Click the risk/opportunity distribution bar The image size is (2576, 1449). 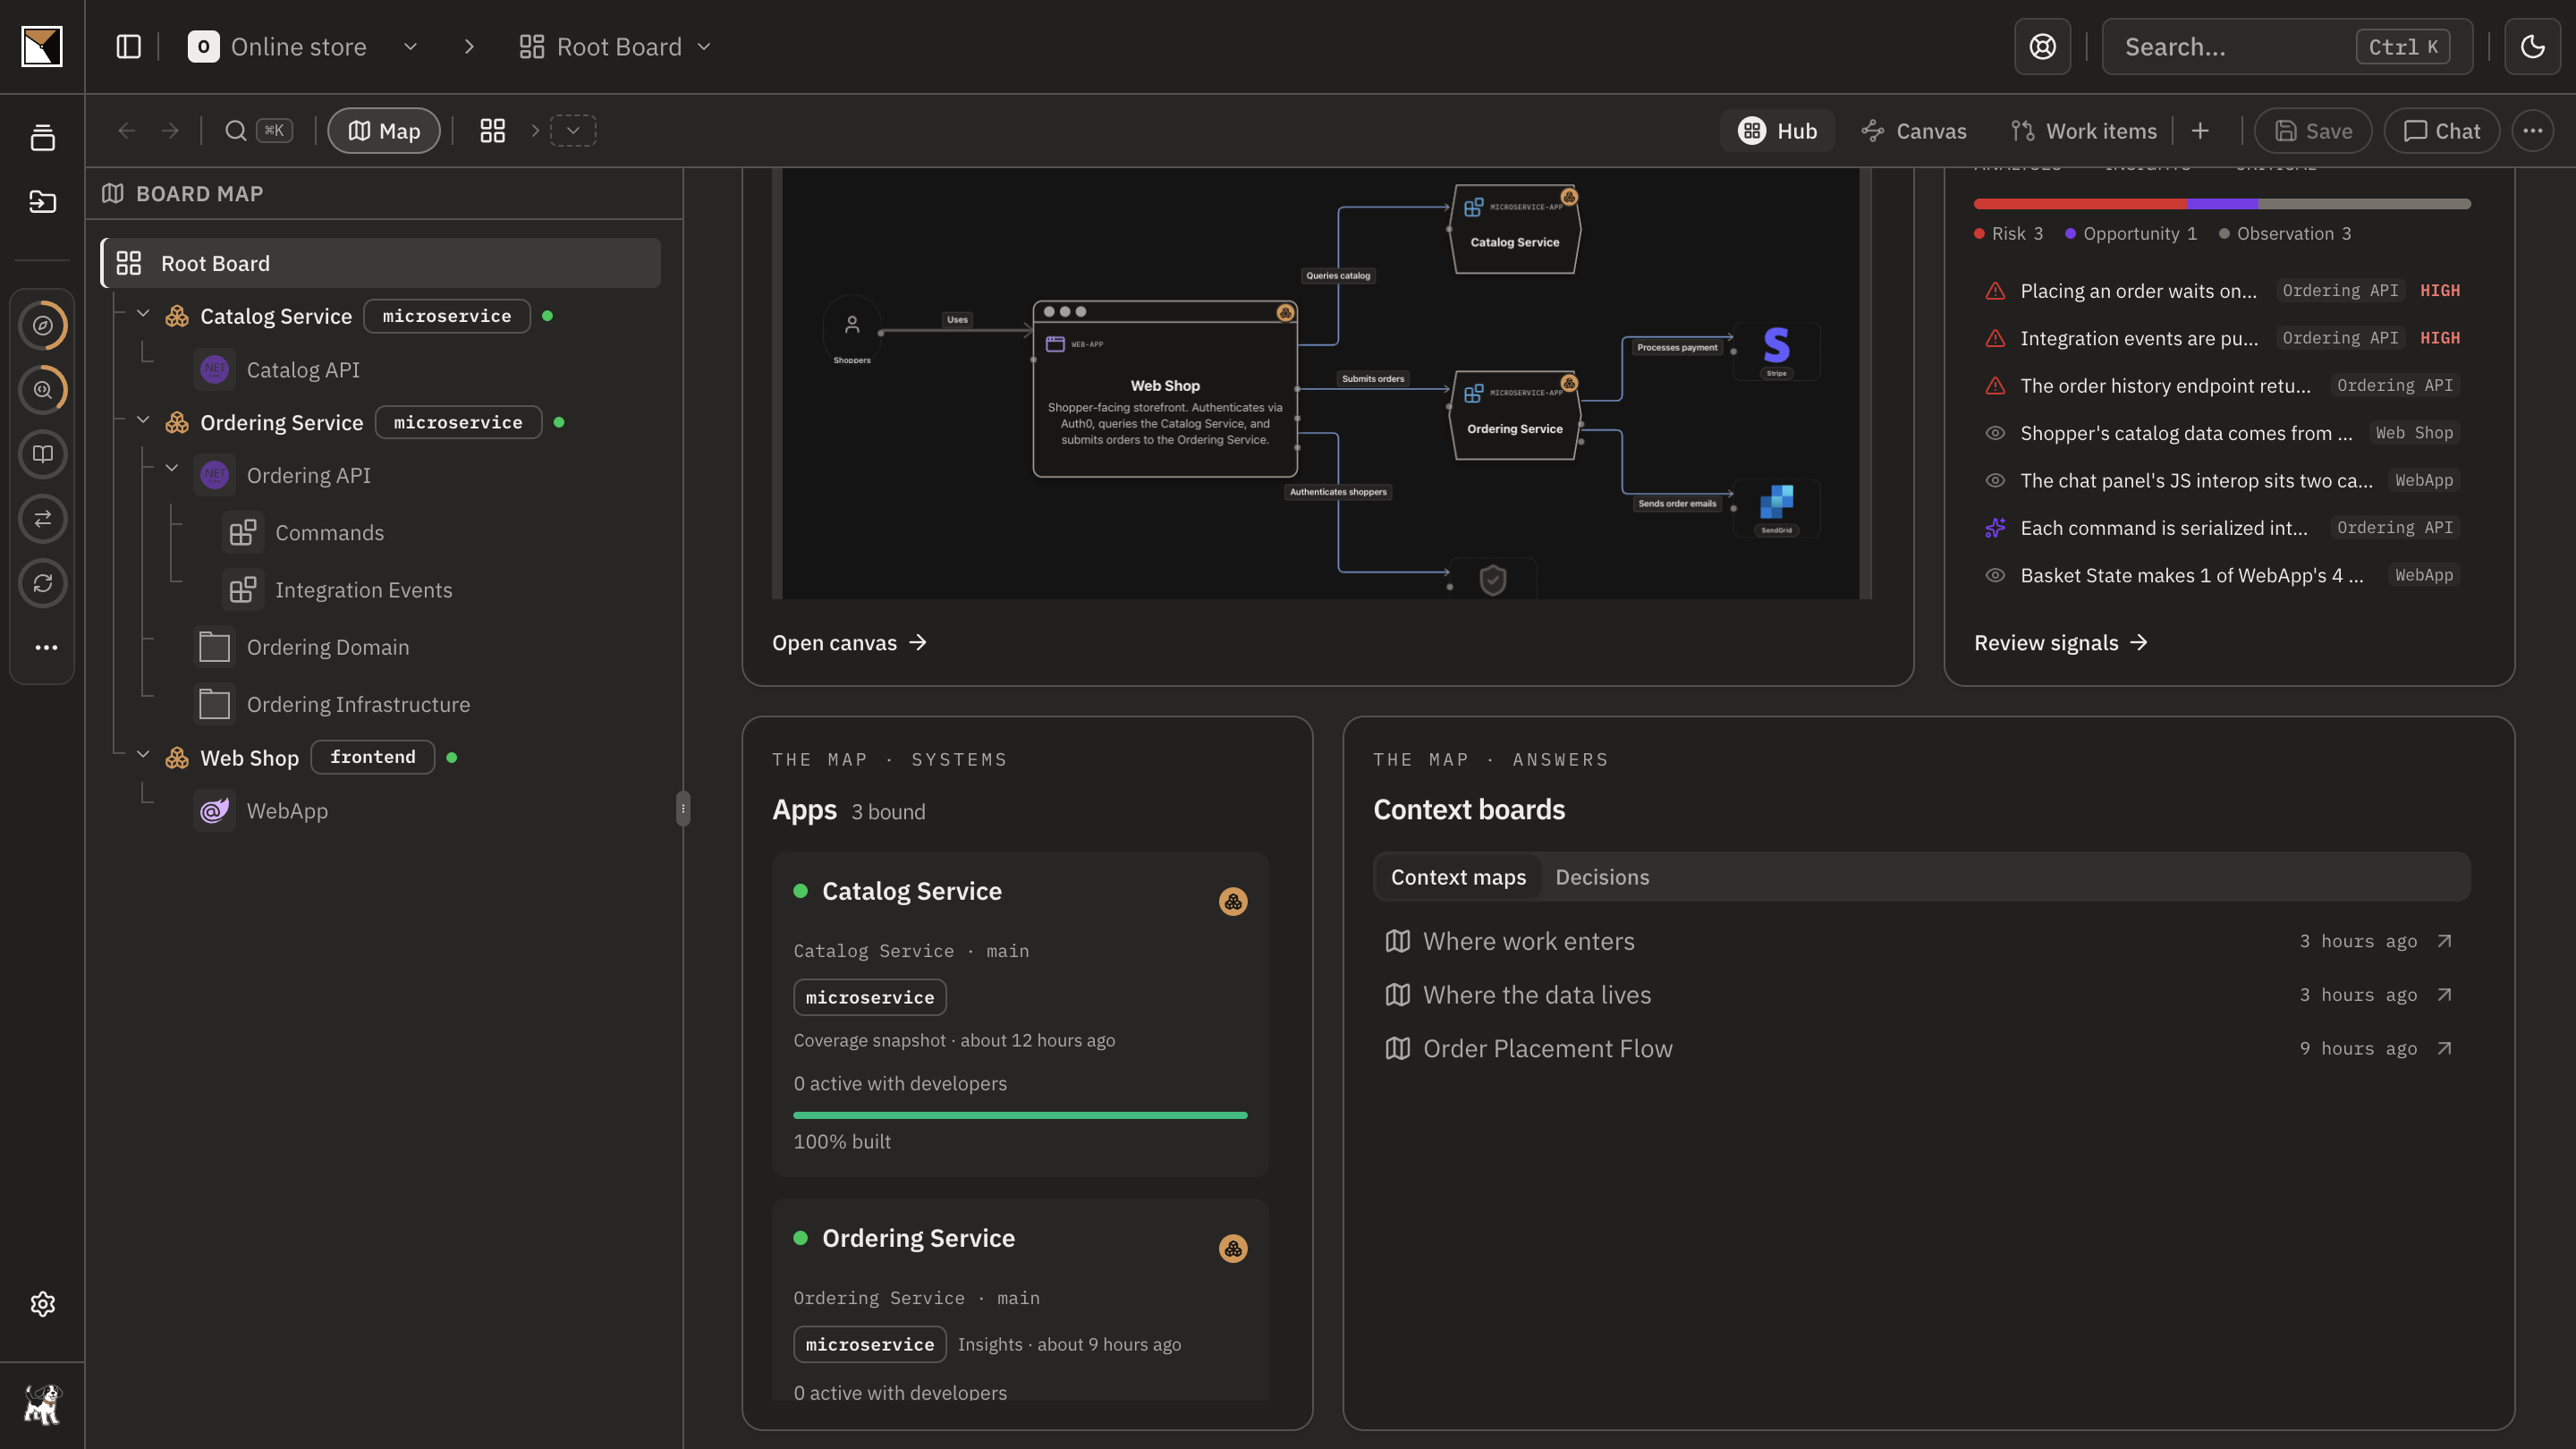[2222, 204]
